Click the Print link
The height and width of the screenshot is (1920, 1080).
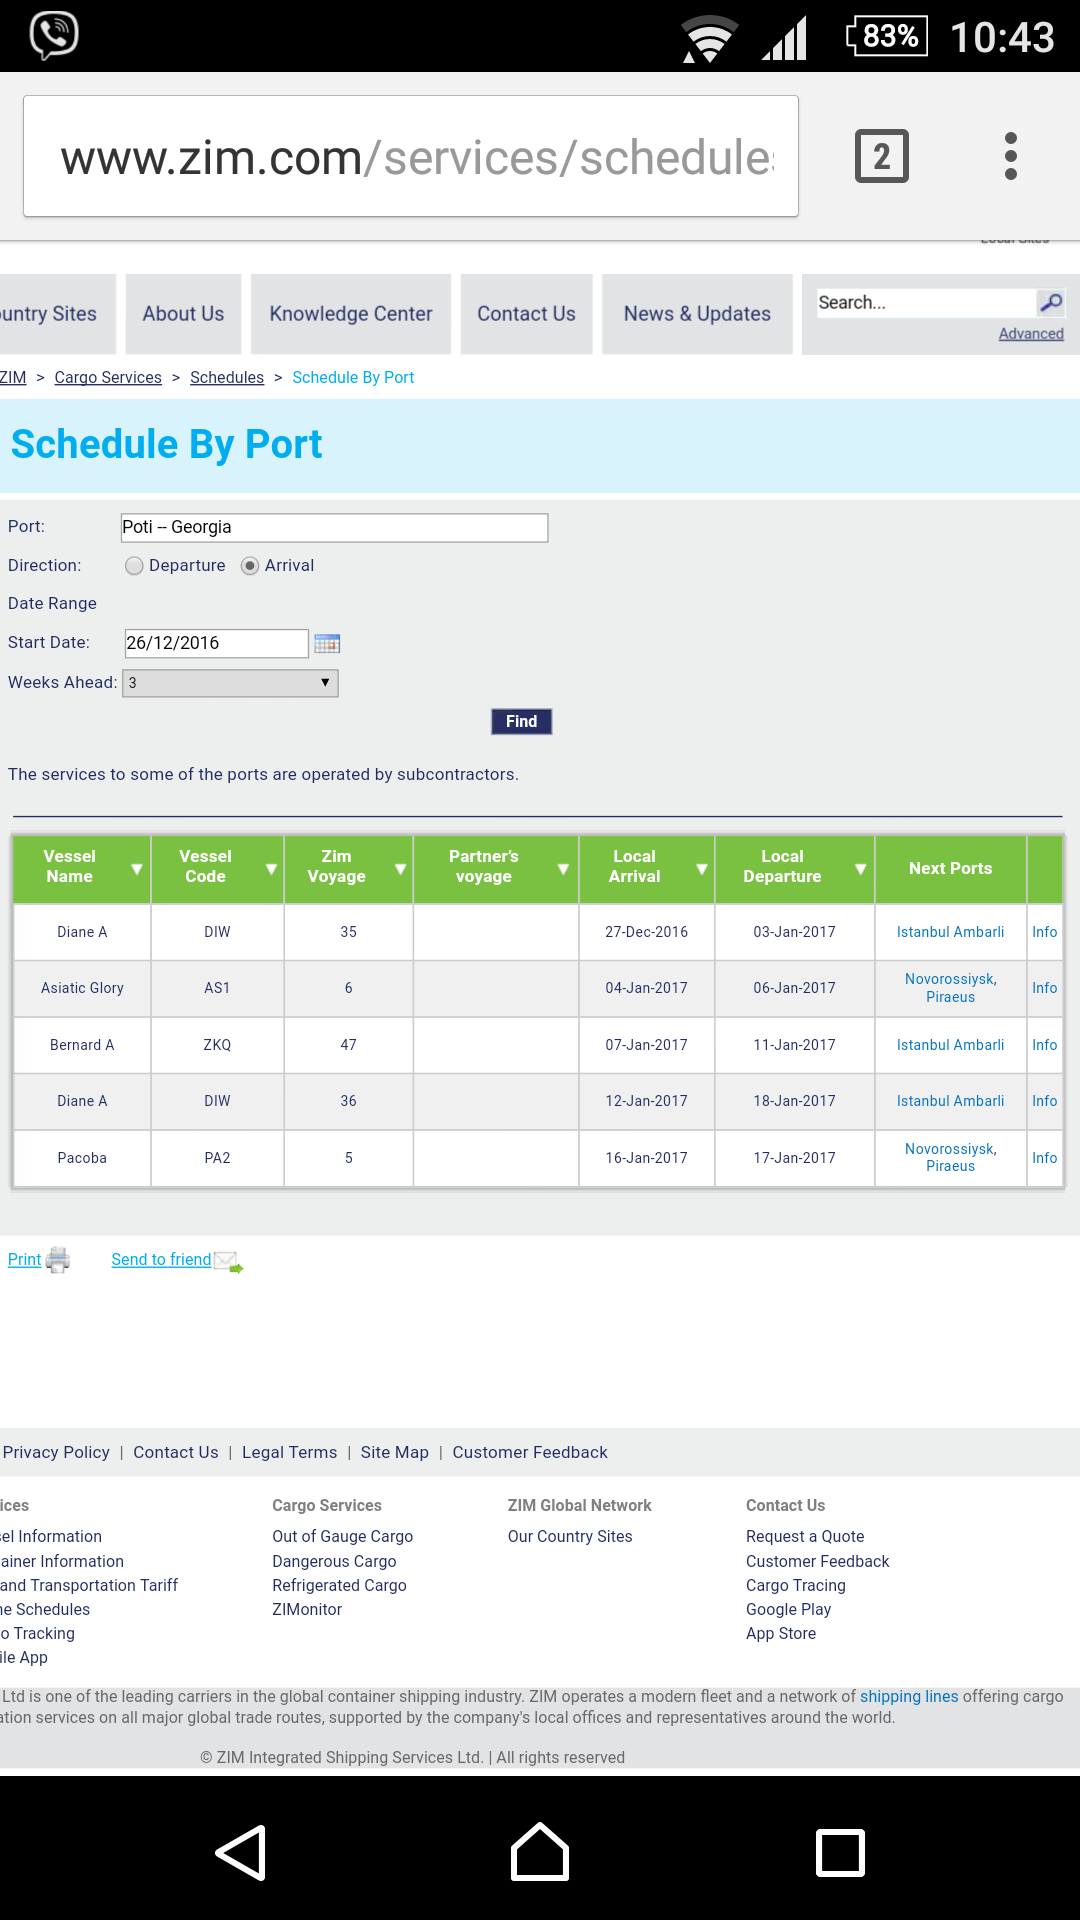click(x=24, y=1260)
